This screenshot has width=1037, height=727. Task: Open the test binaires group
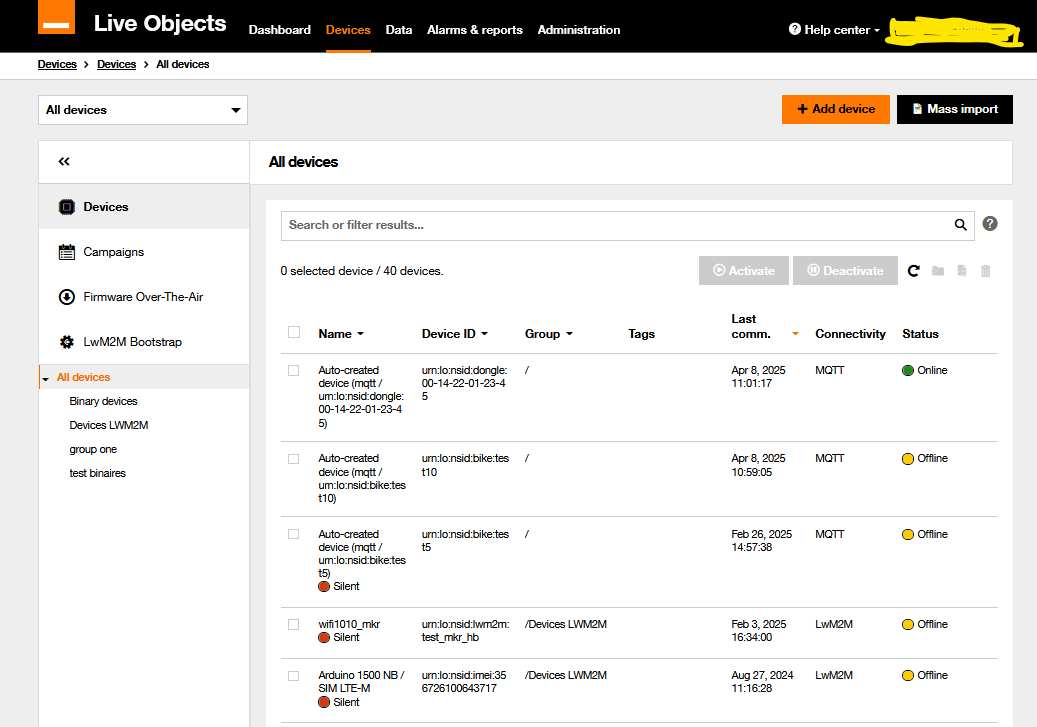[x=97, y=473]
